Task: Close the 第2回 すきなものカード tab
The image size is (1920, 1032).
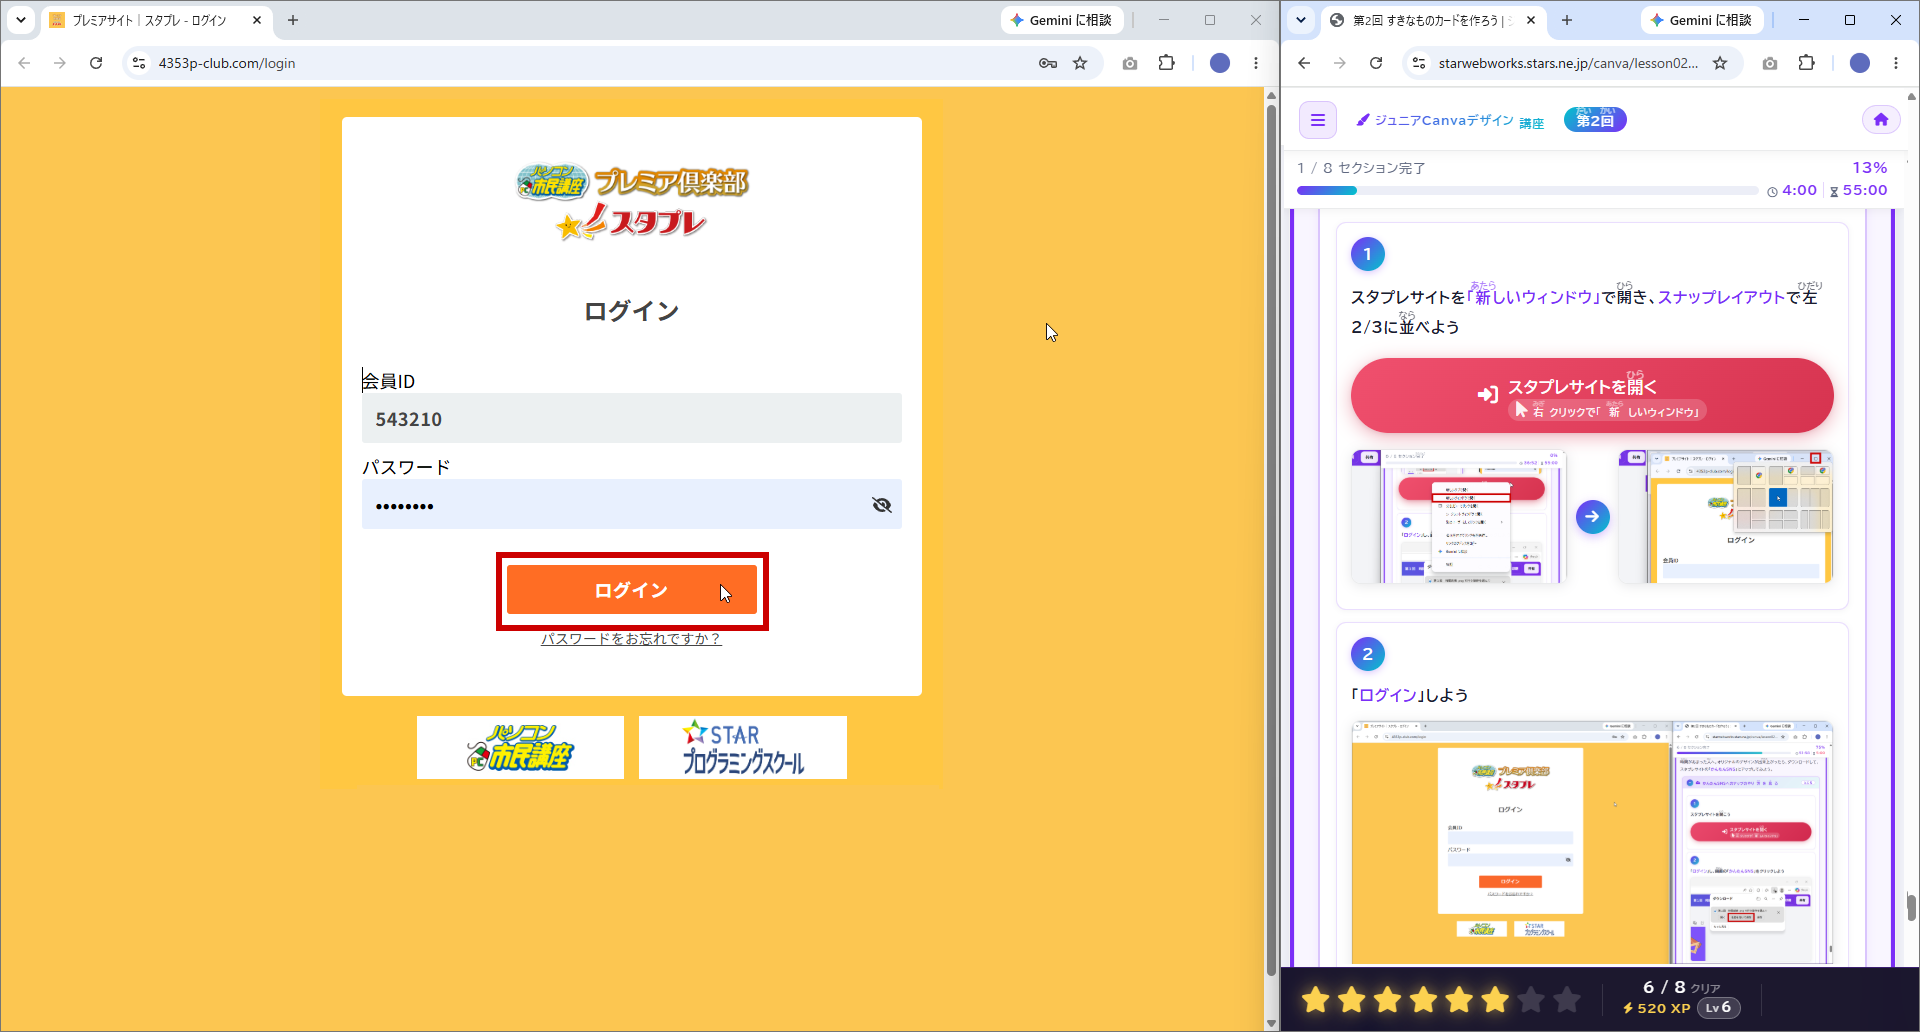Action: click(1531, 20)
